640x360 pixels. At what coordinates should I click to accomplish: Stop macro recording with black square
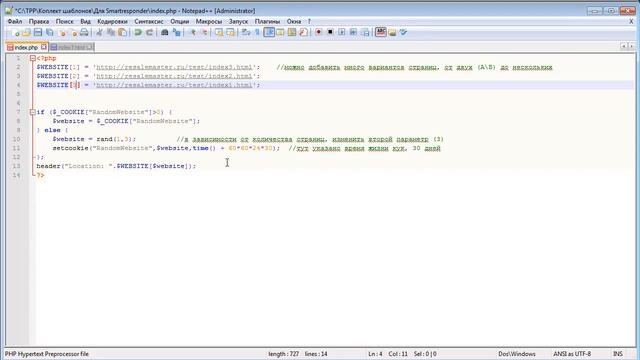[330, 32]
